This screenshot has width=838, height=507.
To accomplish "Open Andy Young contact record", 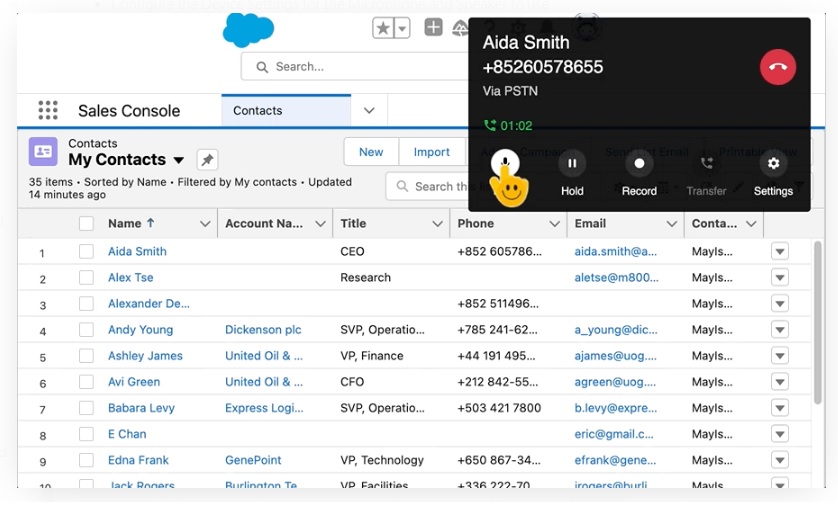I will 141,330.
